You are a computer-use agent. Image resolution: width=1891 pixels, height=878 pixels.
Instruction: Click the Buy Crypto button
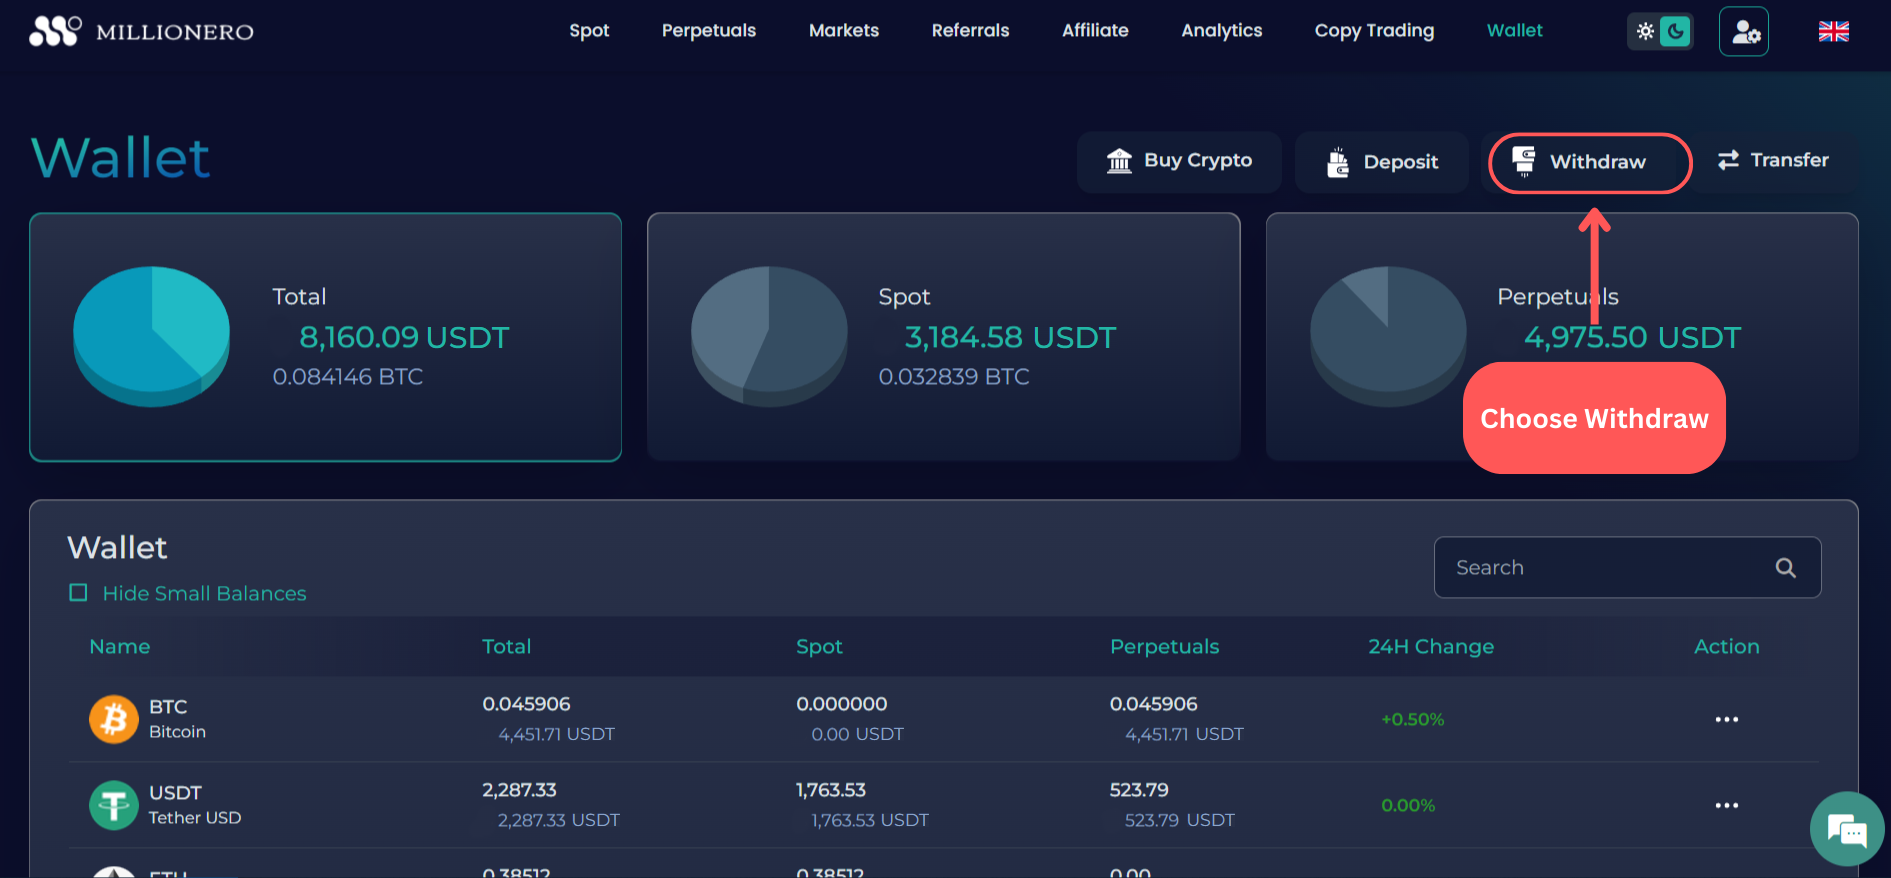pyautogui.click(x=1179, y=161)
